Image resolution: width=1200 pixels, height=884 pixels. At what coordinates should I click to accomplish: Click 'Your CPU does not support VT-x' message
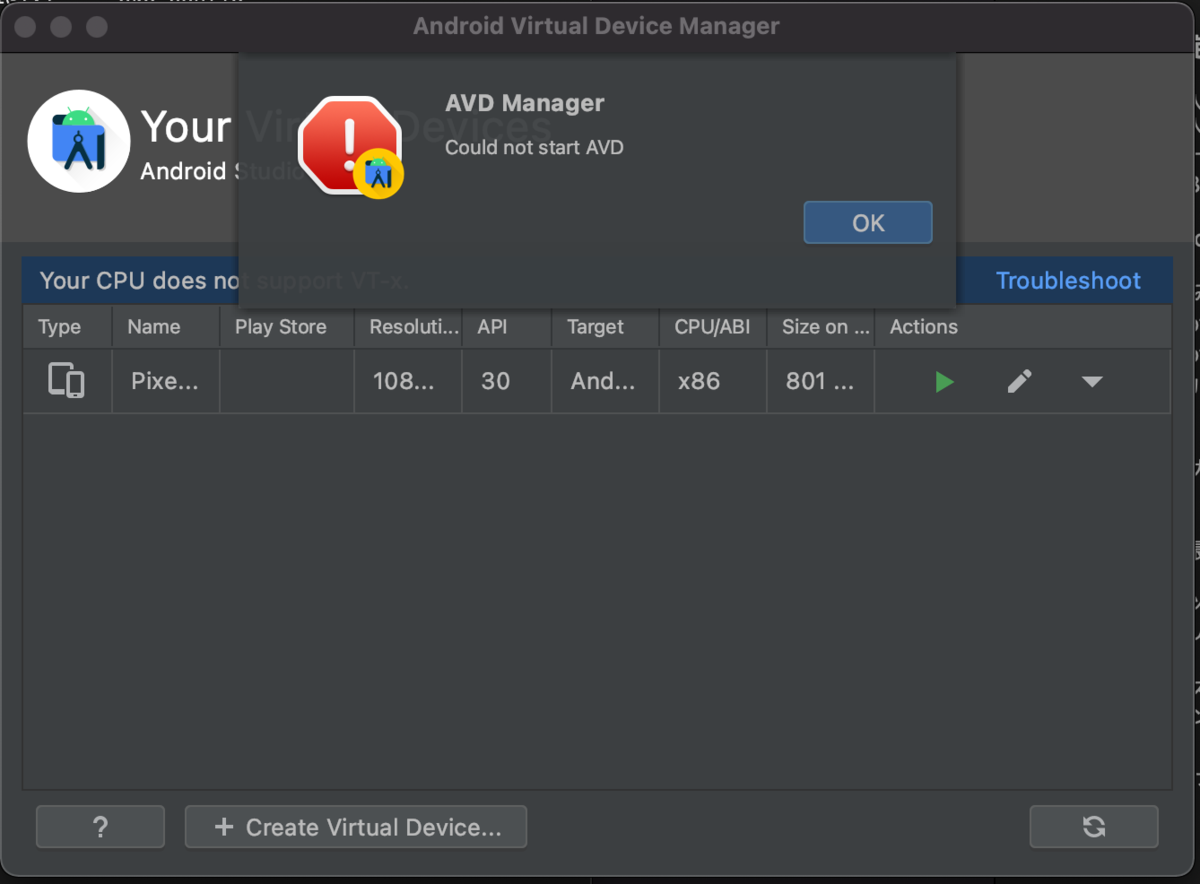[x=224, y=281]
